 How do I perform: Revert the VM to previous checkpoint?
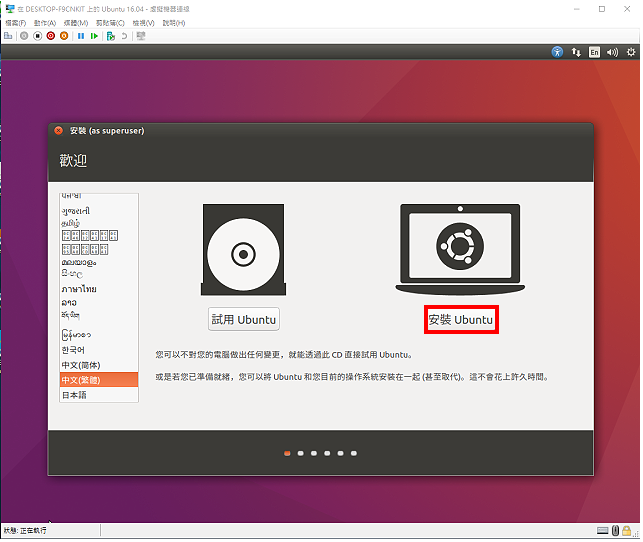(124, 36)
